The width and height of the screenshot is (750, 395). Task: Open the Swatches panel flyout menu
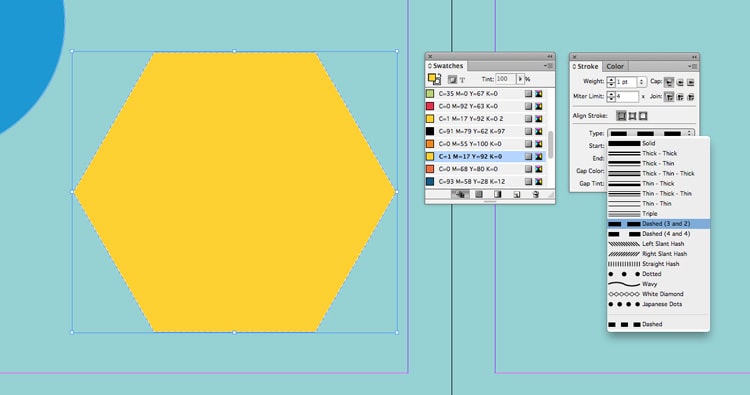(x=548, y=66)
